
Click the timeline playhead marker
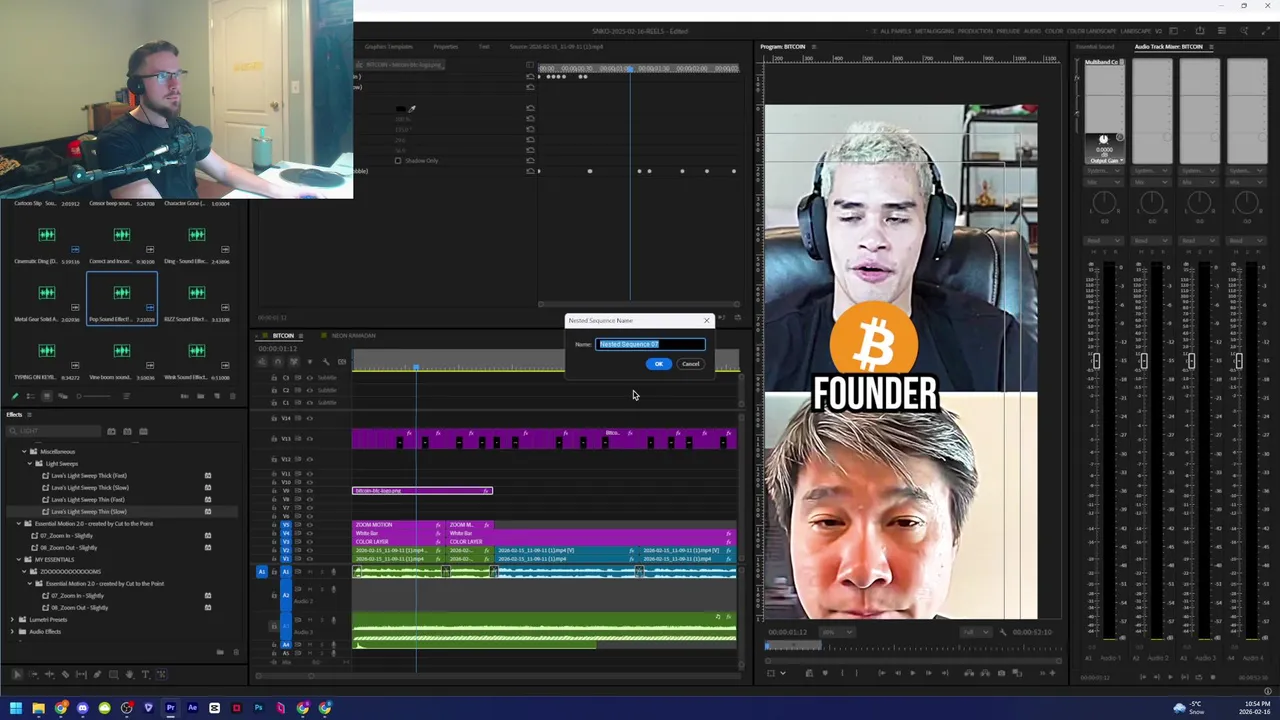point(416,367)
